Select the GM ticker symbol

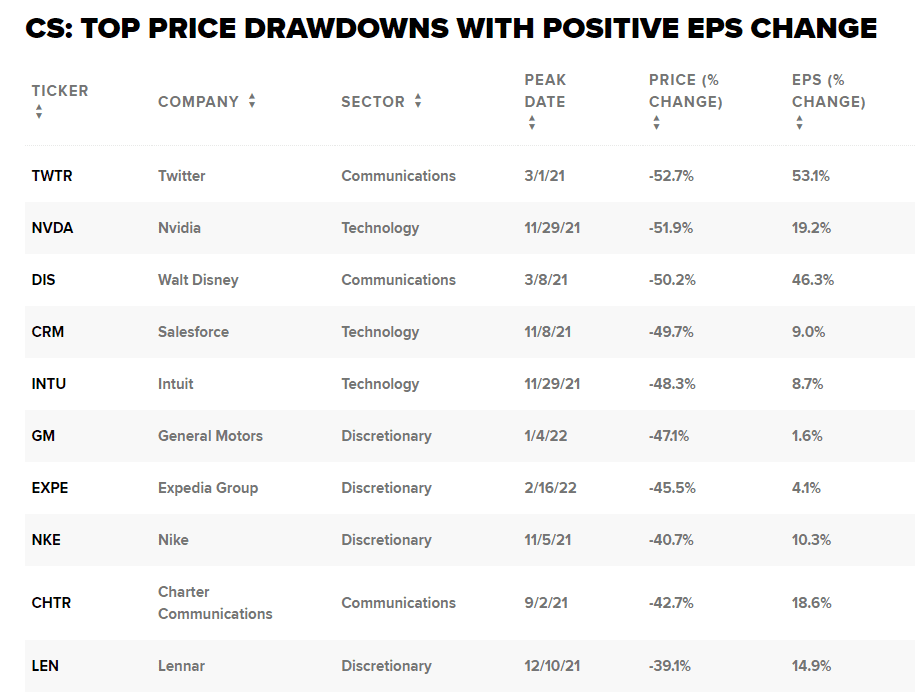coord(43,436)
